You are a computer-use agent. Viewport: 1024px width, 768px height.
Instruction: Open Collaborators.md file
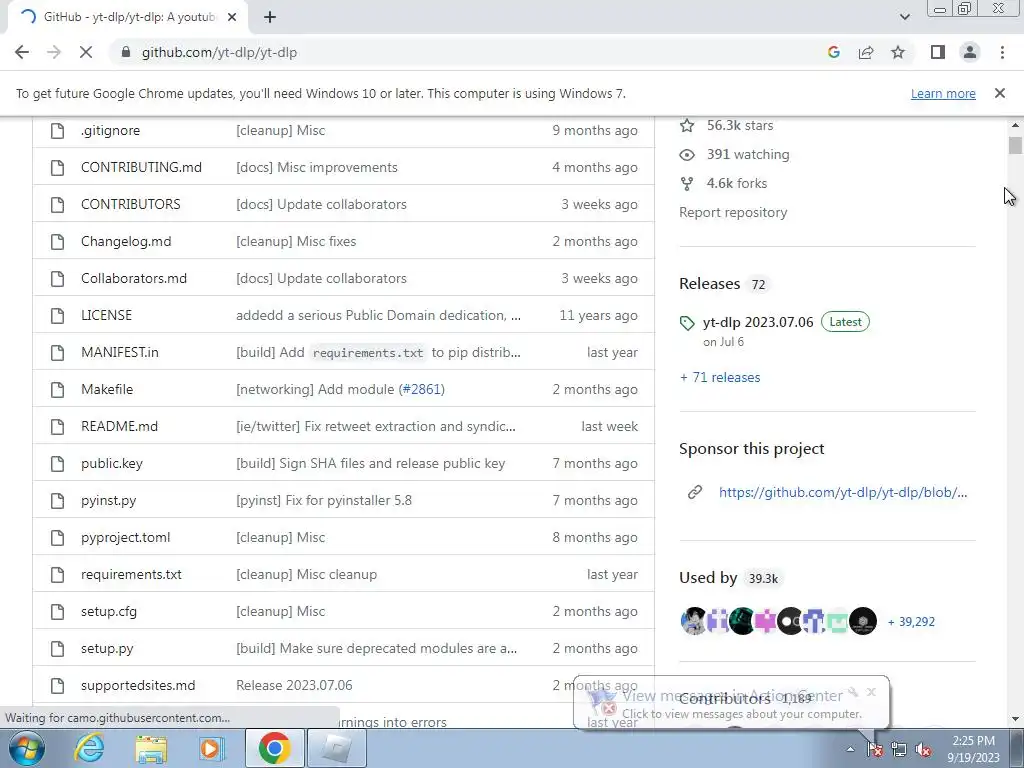134,278
